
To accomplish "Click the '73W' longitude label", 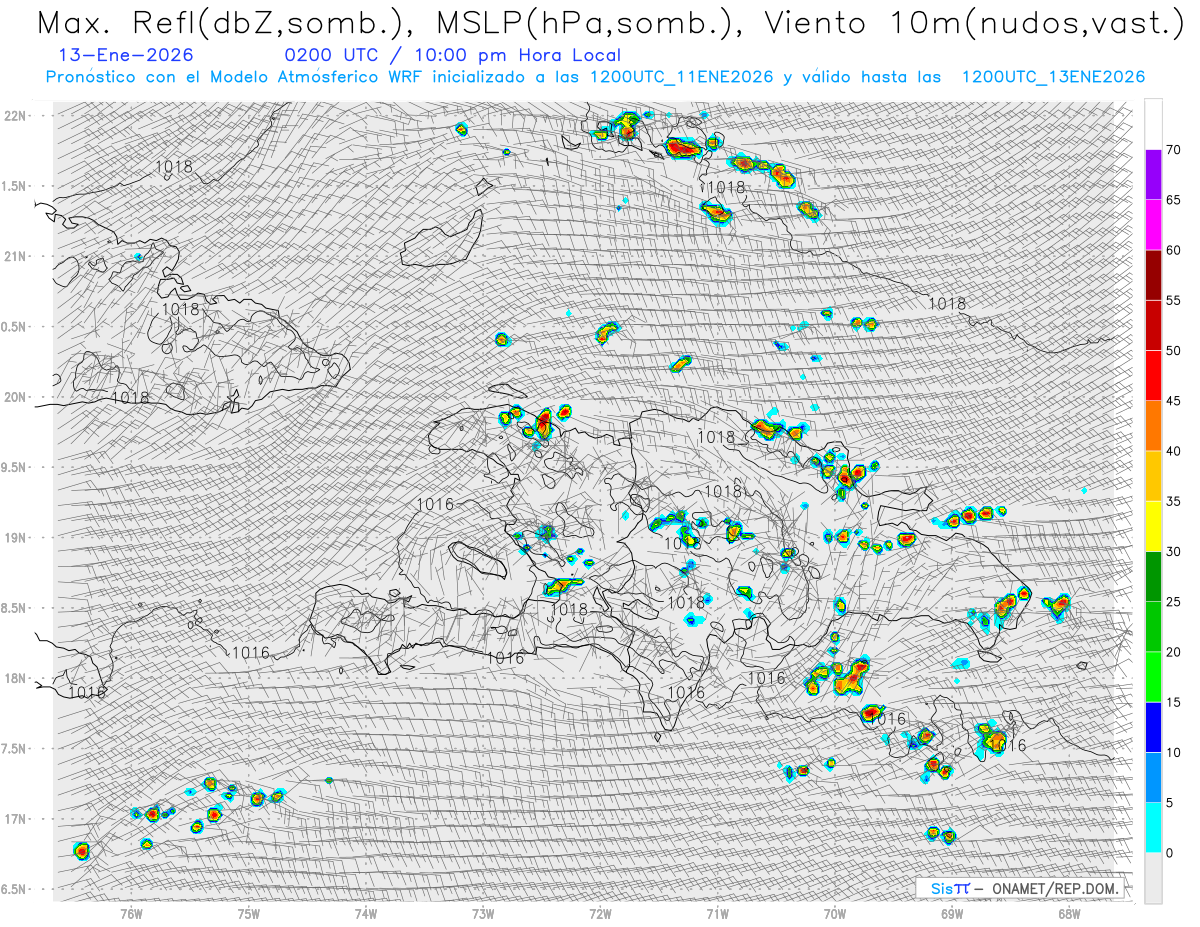I will pyautogui.click(x=483, y=914).
